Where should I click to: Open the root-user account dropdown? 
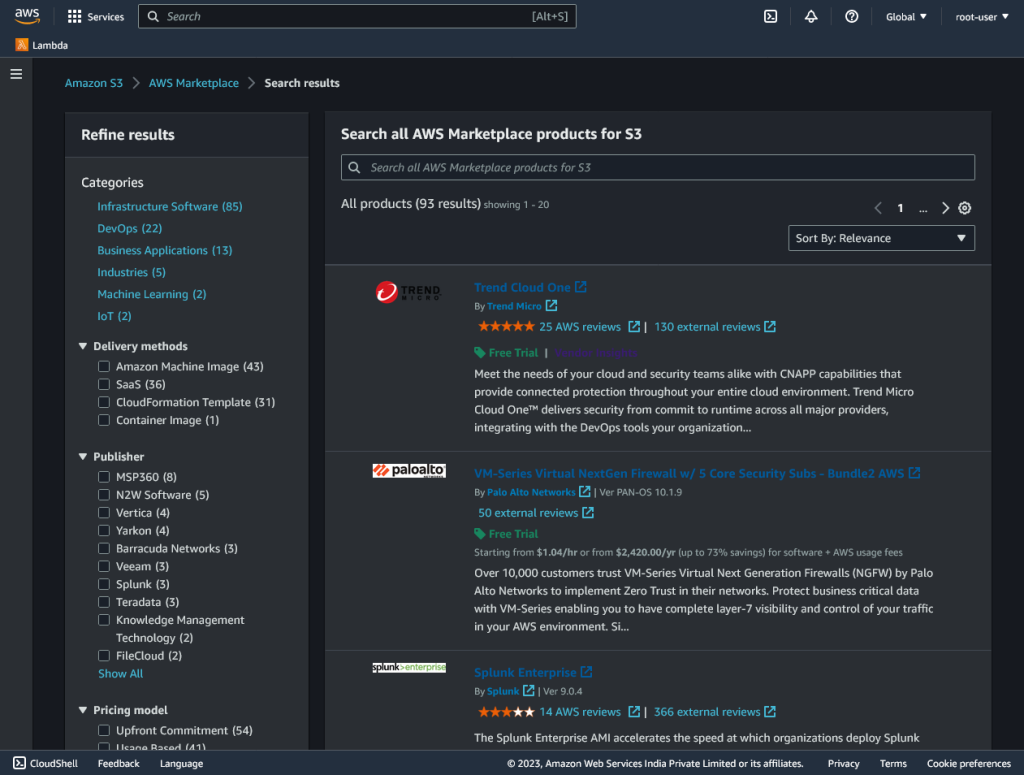tap(982, 16)
